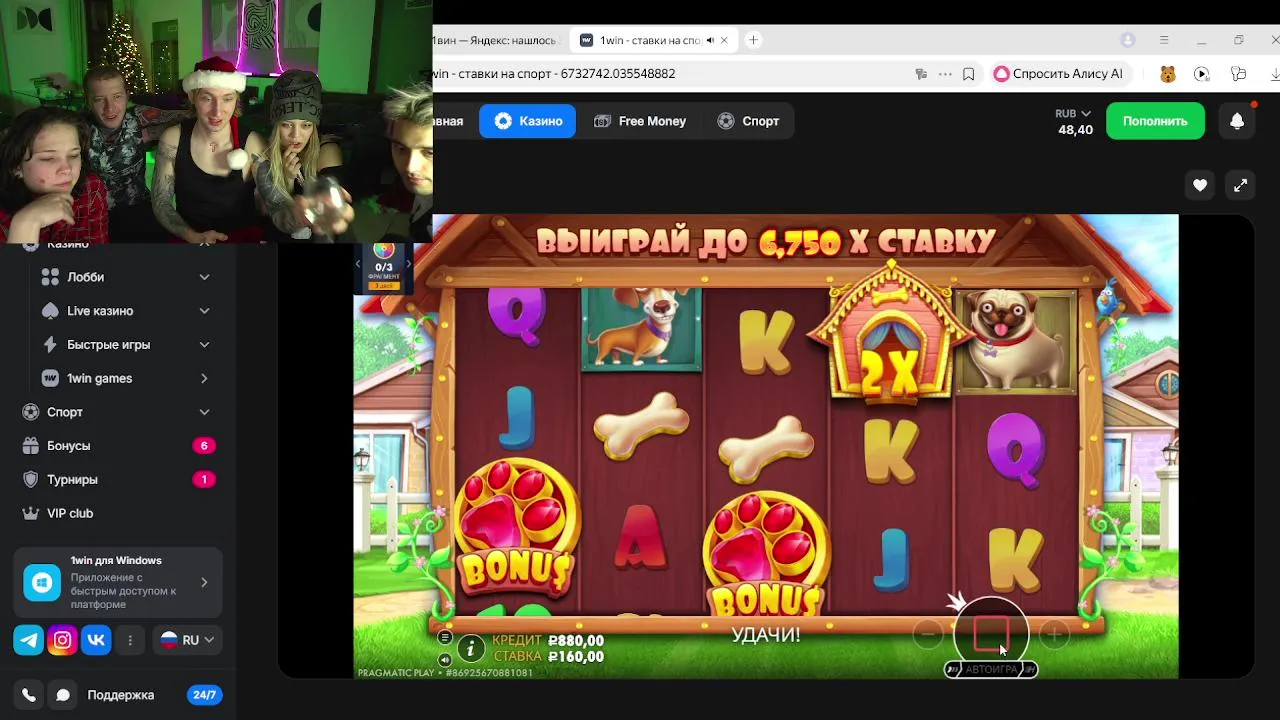Open the chat bubble icon

coord(63,695)
